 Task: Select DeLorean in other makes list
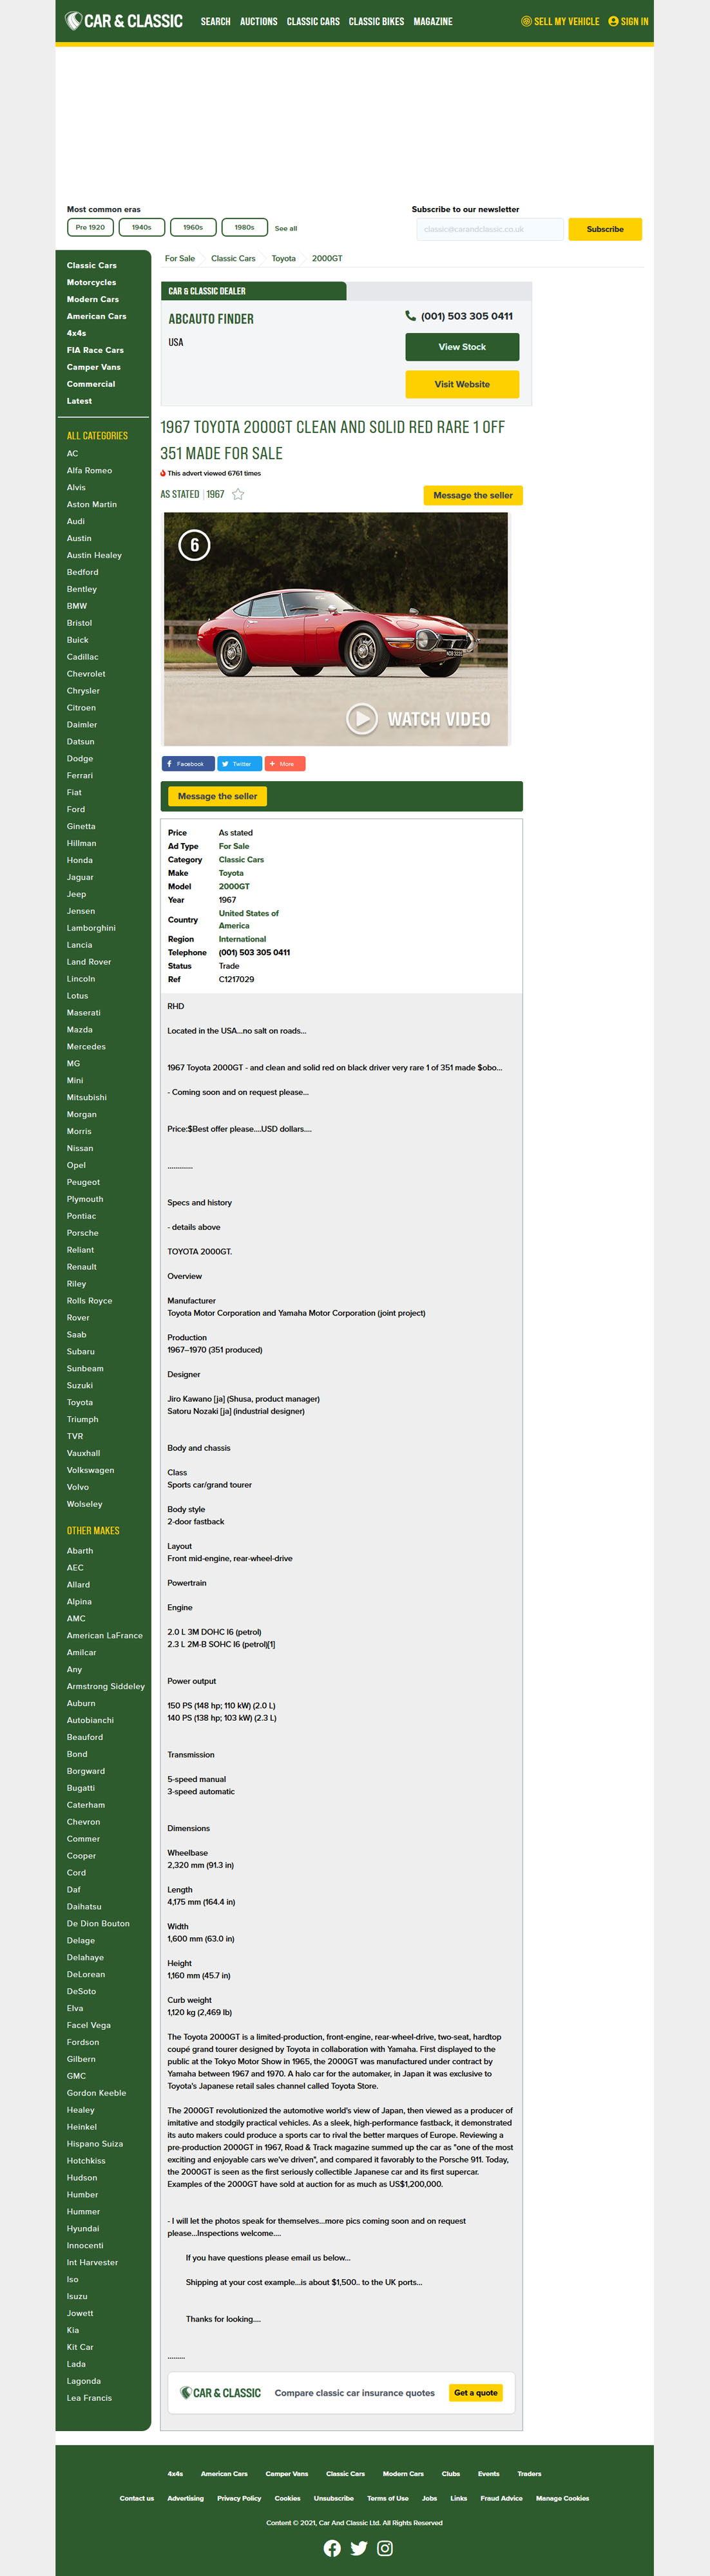[x=86, y=1974]
